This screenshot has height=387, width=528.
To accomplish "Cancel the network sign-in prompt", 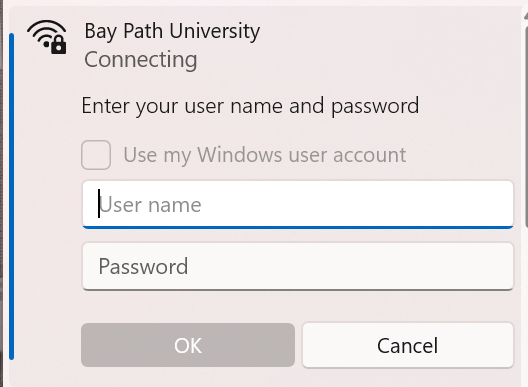I will 408,345.
